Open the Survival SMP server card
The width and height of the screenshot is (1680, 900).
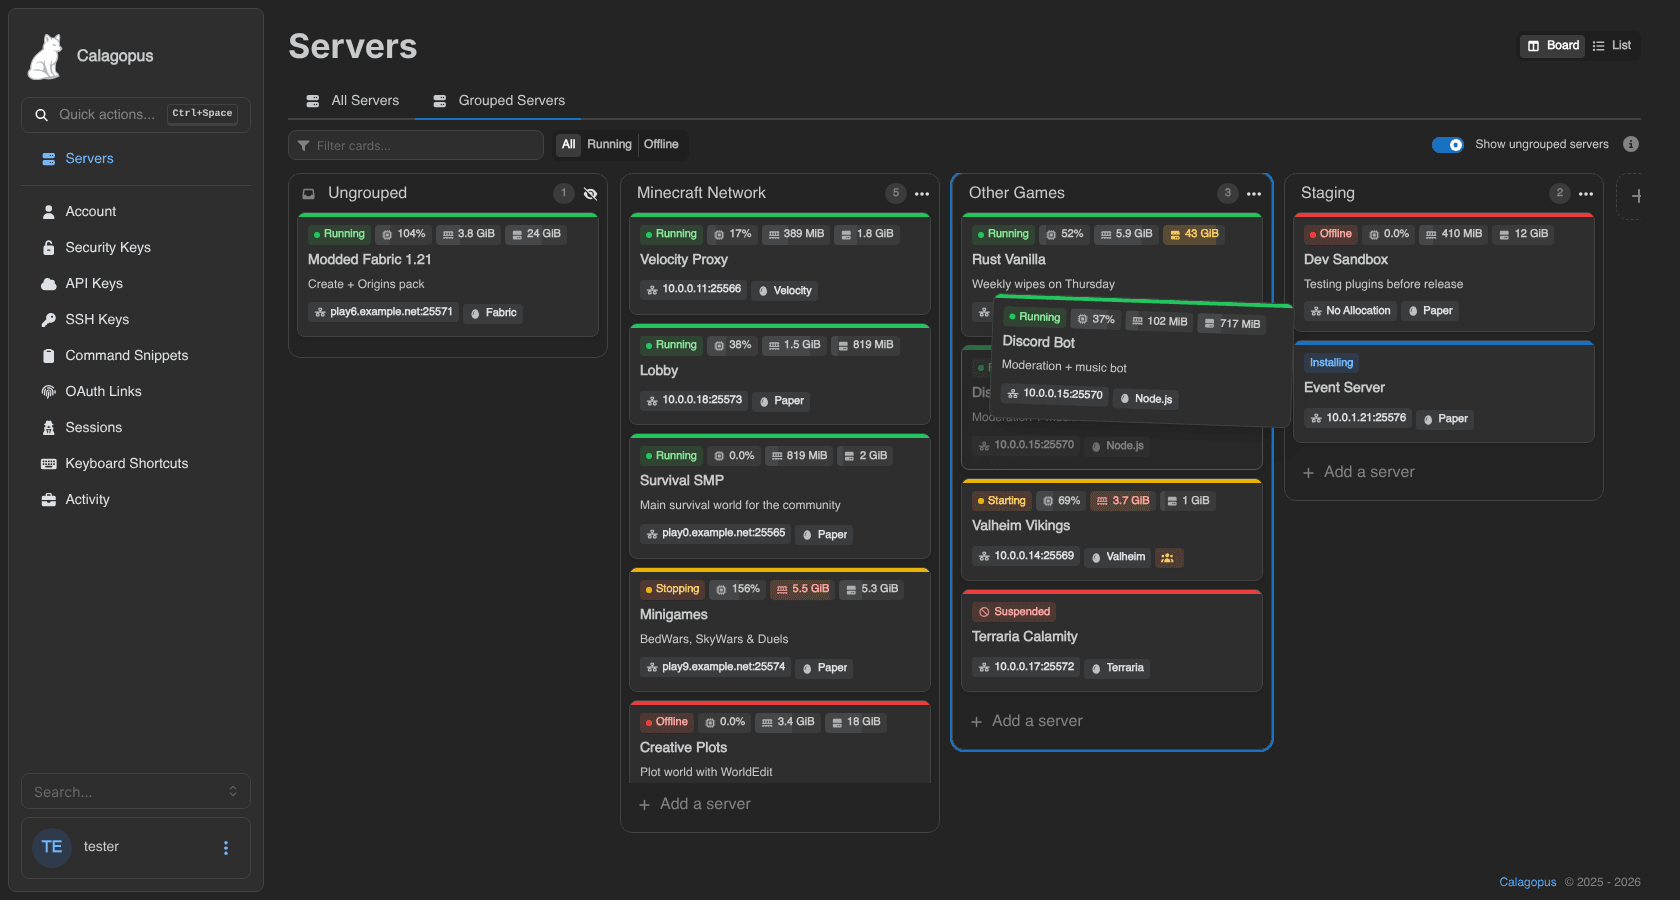[x=780, y=497]
